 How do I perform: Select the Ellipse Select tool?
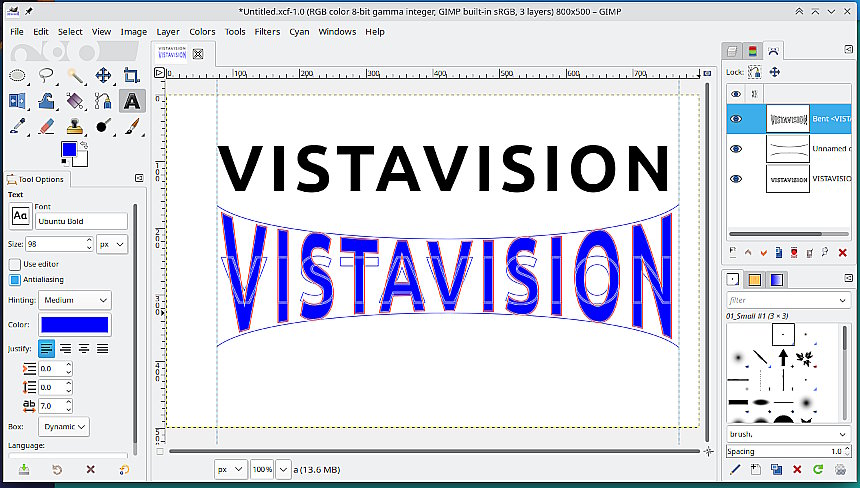click(x=18, y=76)
